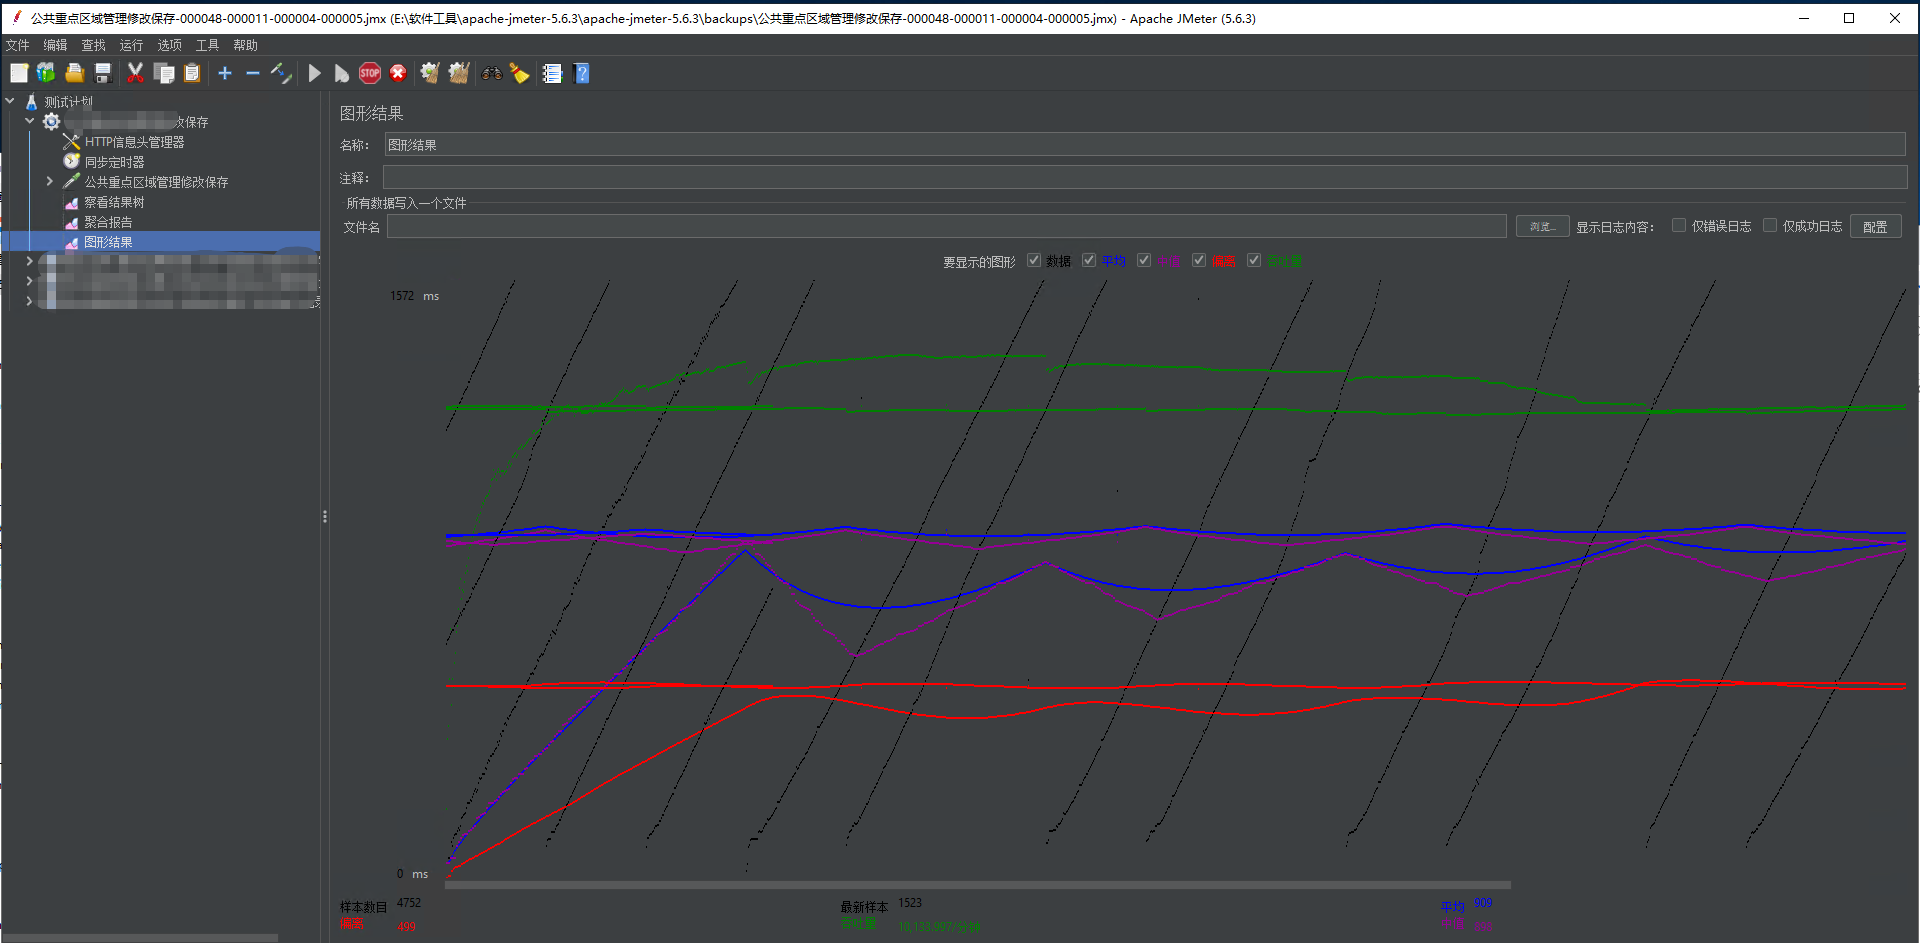The height and width of the screenshot is (943, 1920).
Task: Open the 工具 menu
Action: pyautogui.click(x=207, y=45)
